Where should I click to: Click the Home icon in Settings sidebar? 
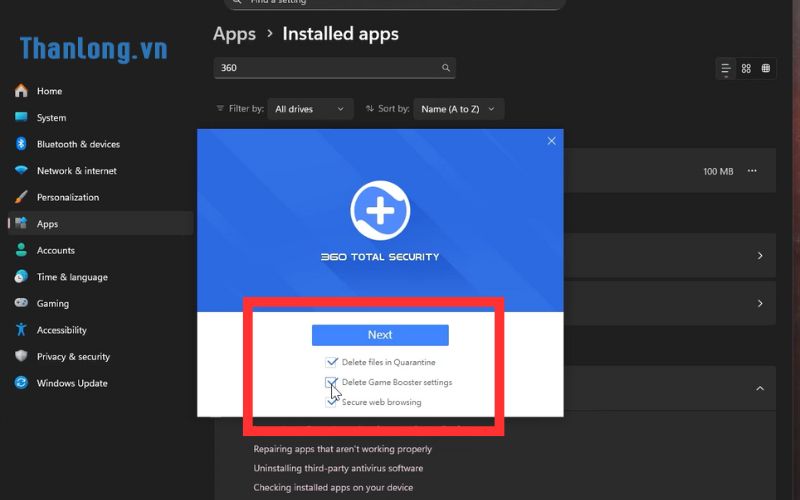(21, 91)
